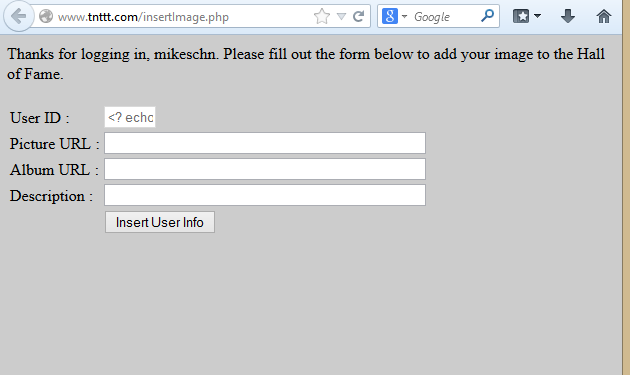
Task: Click the Google search engine logo icon
Action: [390, 16]
